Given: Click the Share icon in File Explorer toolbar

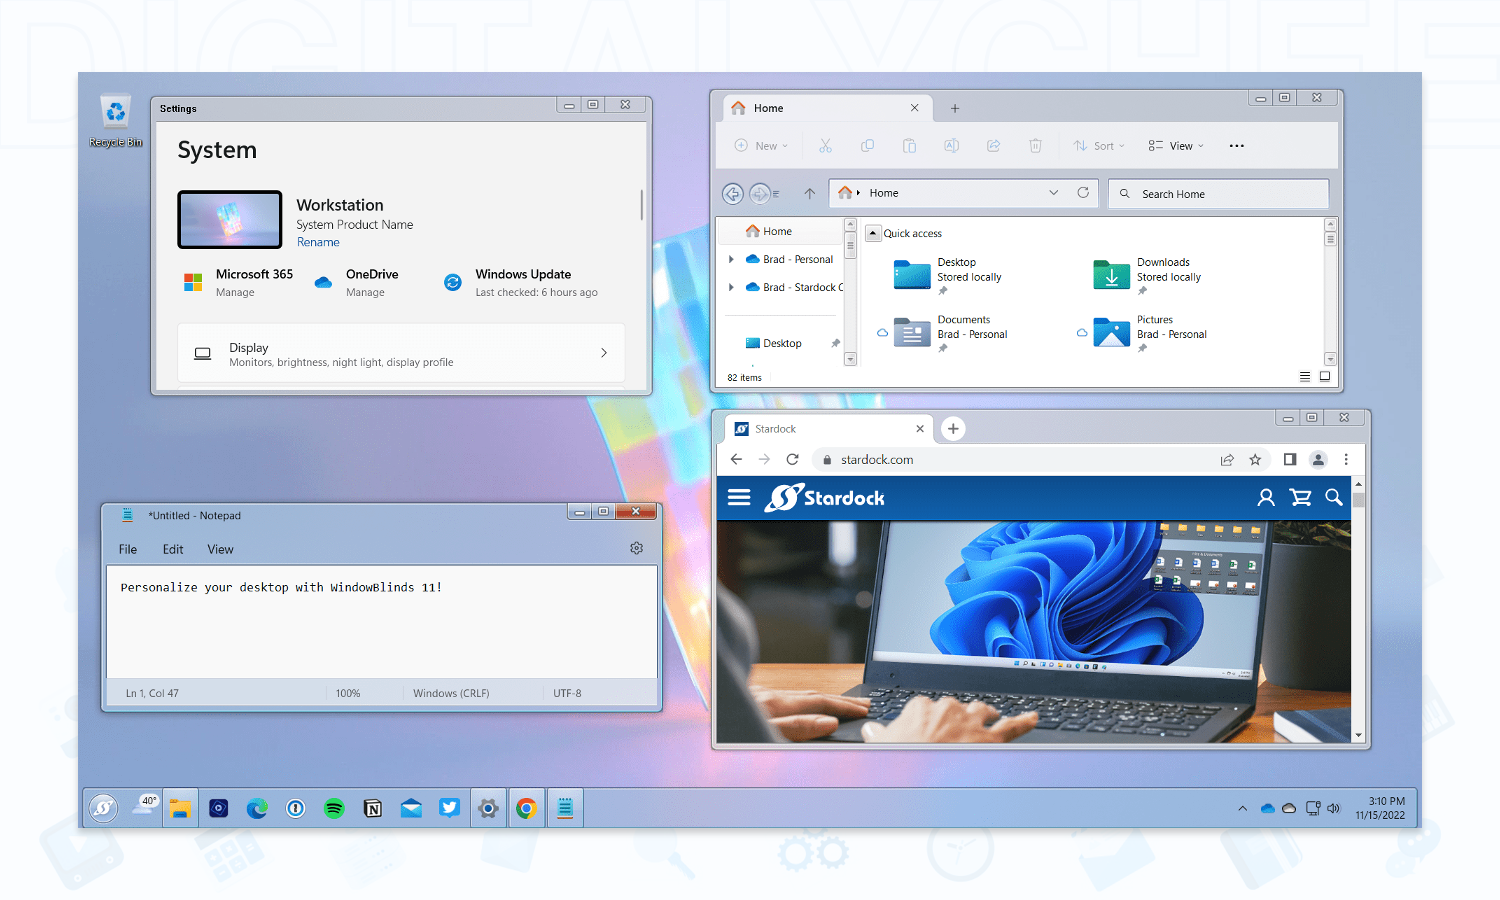Looking at the screenshot, I should [993, 146].
